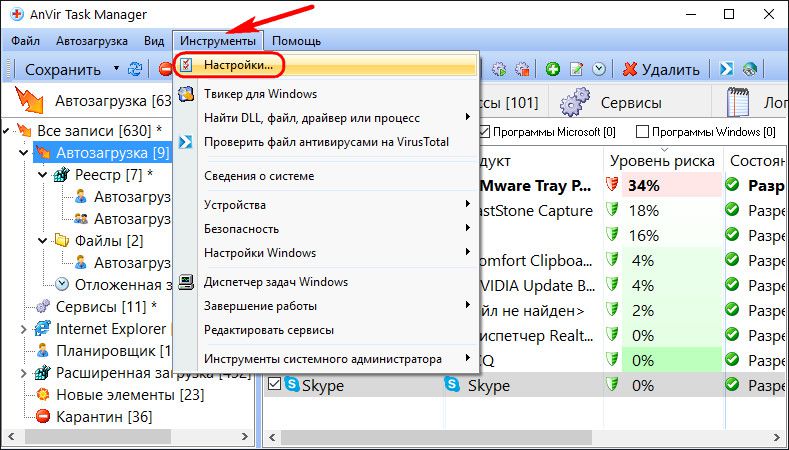Screen dimensions: 789x450
Task: Expand the Internet Explorer tree node
Action: 25,328
